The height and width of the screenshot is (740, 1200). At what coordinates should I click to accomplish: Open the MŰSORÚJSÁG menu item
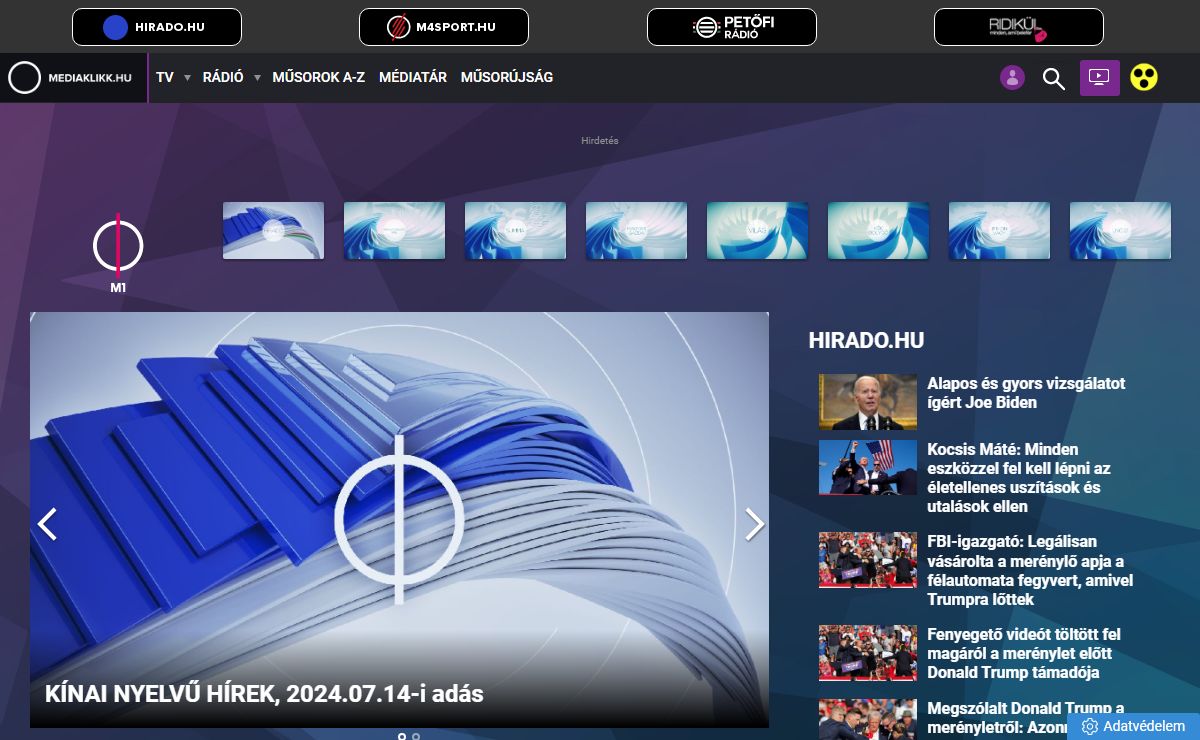coord(507,77)
